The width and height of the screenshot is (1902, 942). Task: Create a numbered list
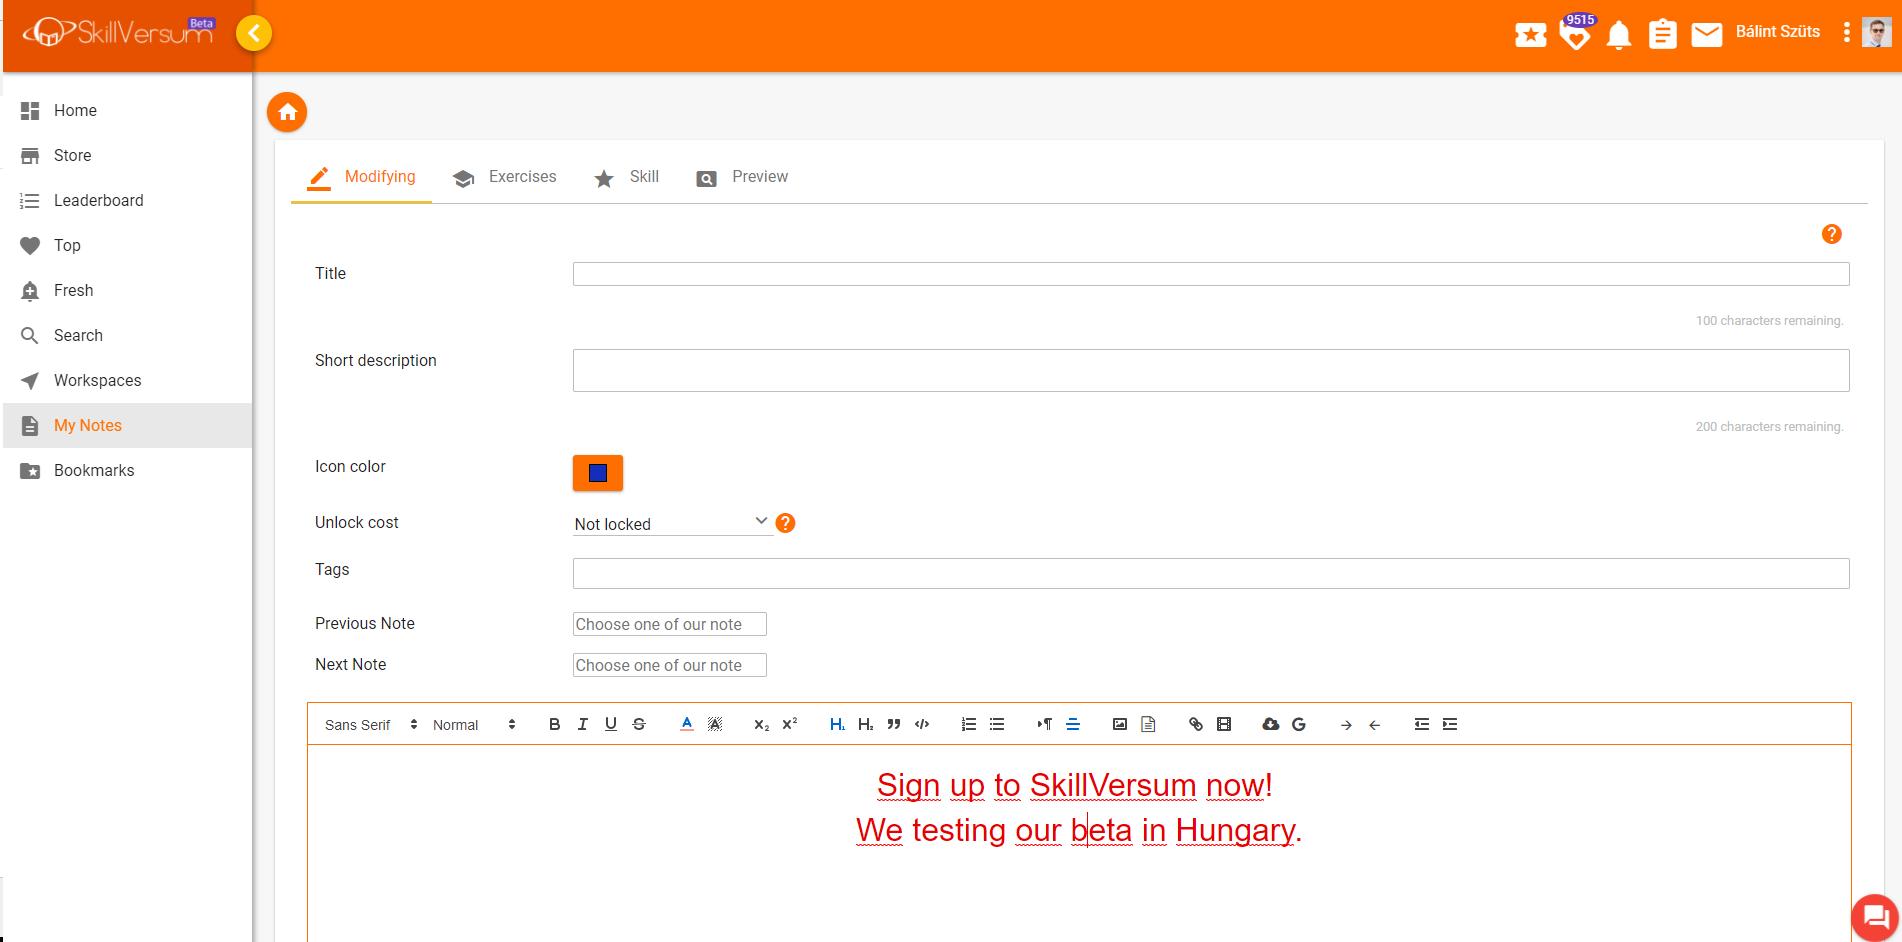[969, 724]
